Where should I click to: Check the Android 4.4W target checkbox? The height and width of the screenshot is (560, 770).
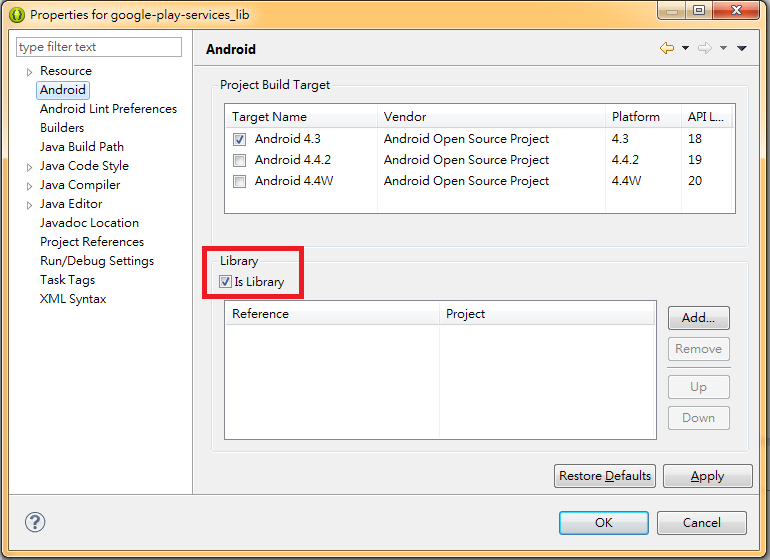coord(239,182)
